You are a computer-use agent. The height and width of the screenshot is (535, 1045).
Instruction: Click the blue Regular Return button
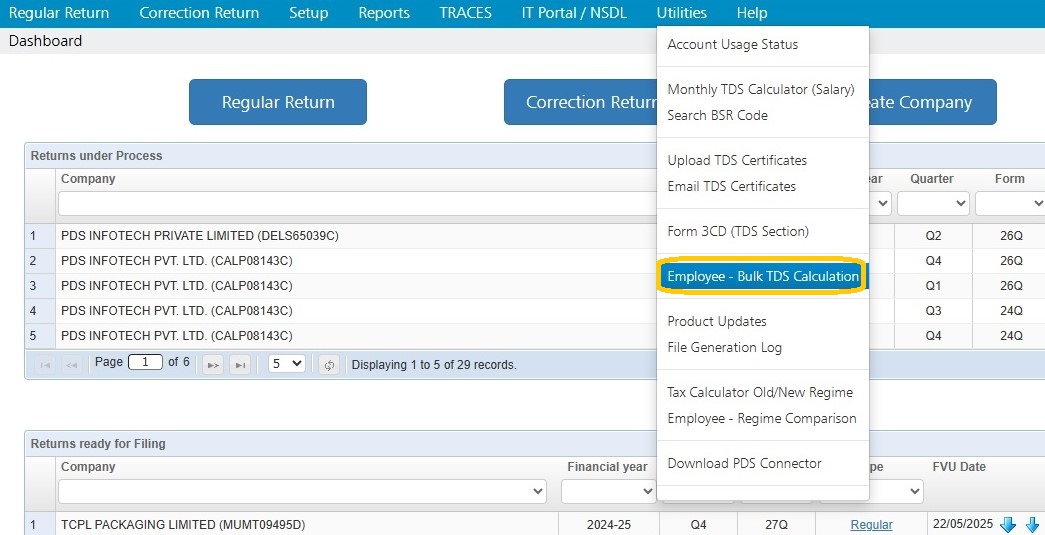pos(278,102)
